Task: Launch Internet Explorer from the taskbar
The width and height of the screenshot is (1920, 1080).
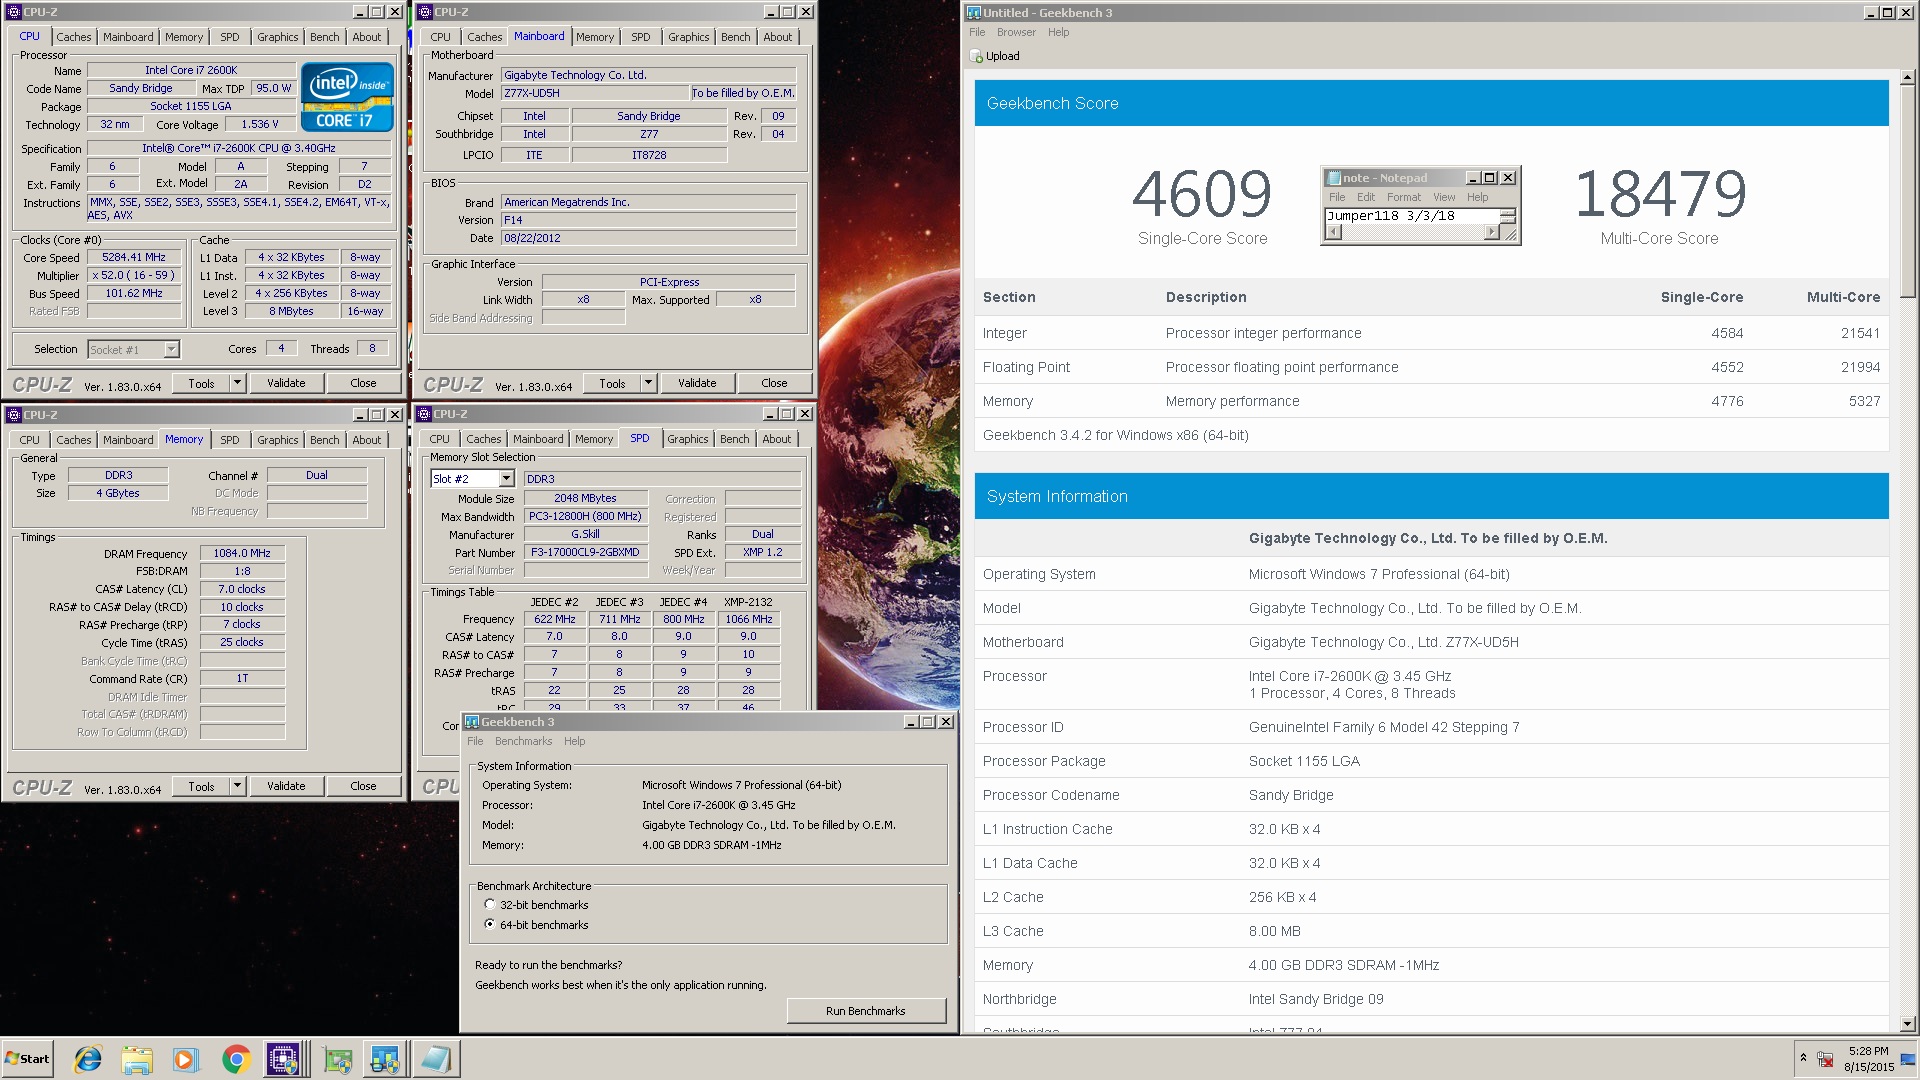Action: [88, 1059]
